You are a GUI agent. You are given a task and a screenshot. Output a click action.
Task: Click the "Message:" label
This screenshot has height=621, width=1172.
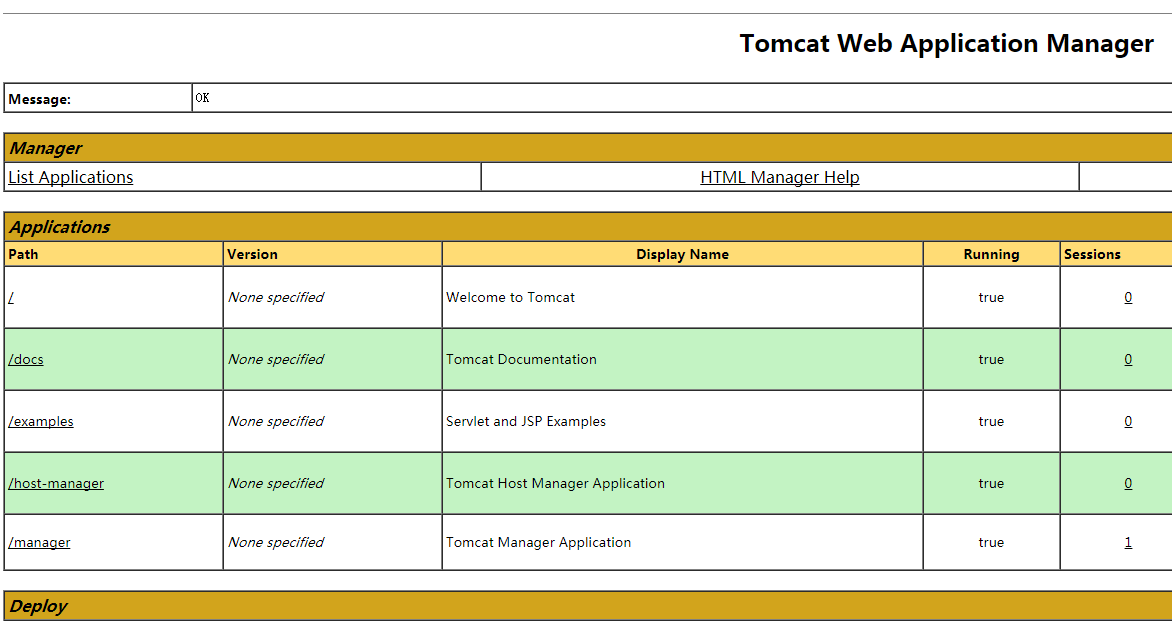[x=40, y=99]
